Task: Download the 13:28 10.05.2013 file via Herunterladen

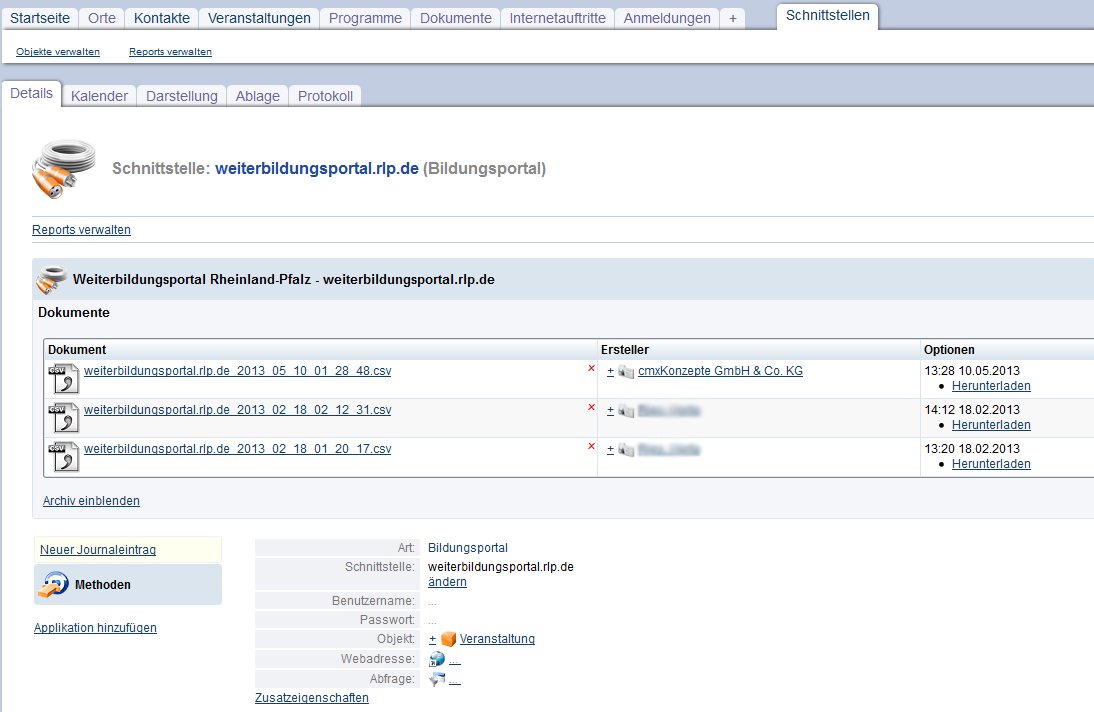Action: [x=990, y=386]
